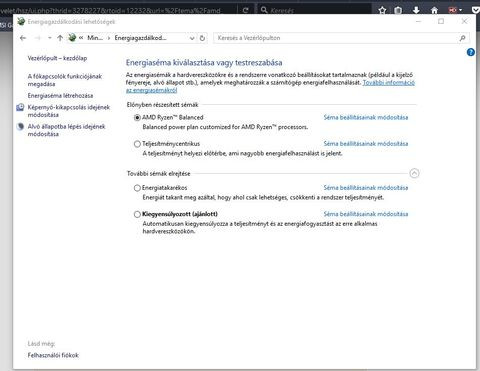Open 'Képernyő-kikapcsolás idejének módosítása'

click(69, 111)
